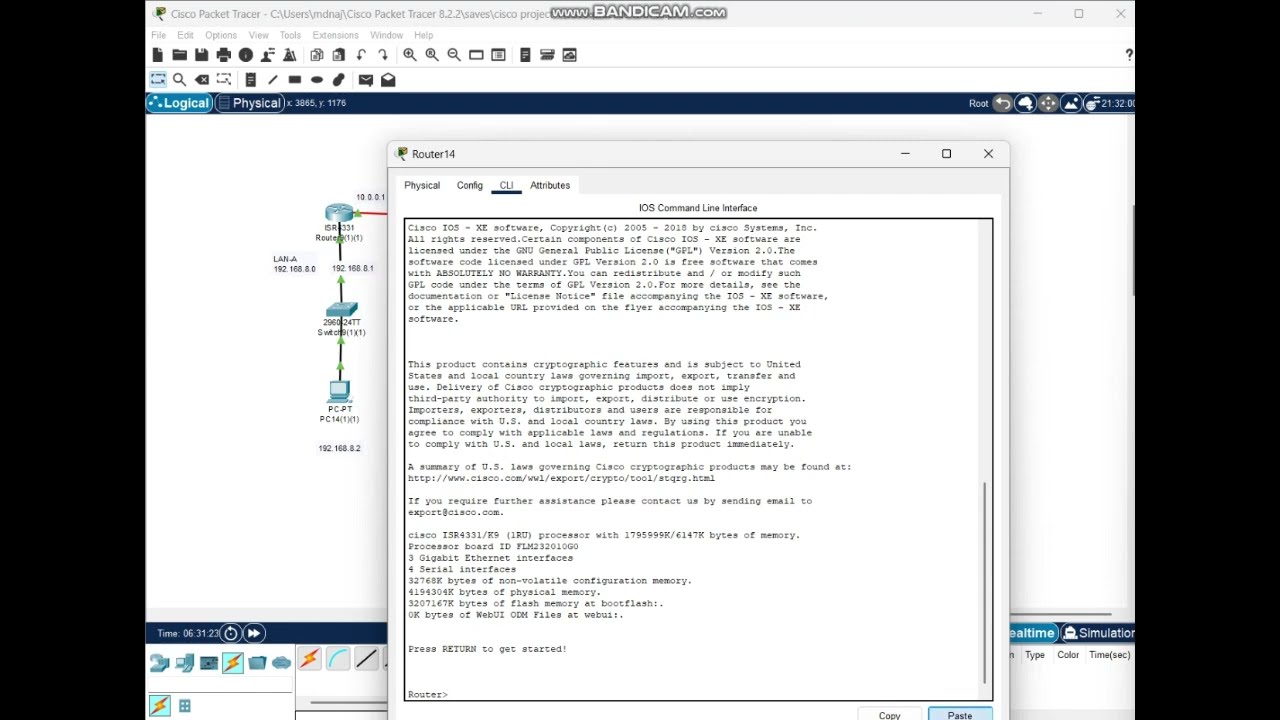
Task: Activate the Inspect magnifier tool
Action: tap(180, 80)
